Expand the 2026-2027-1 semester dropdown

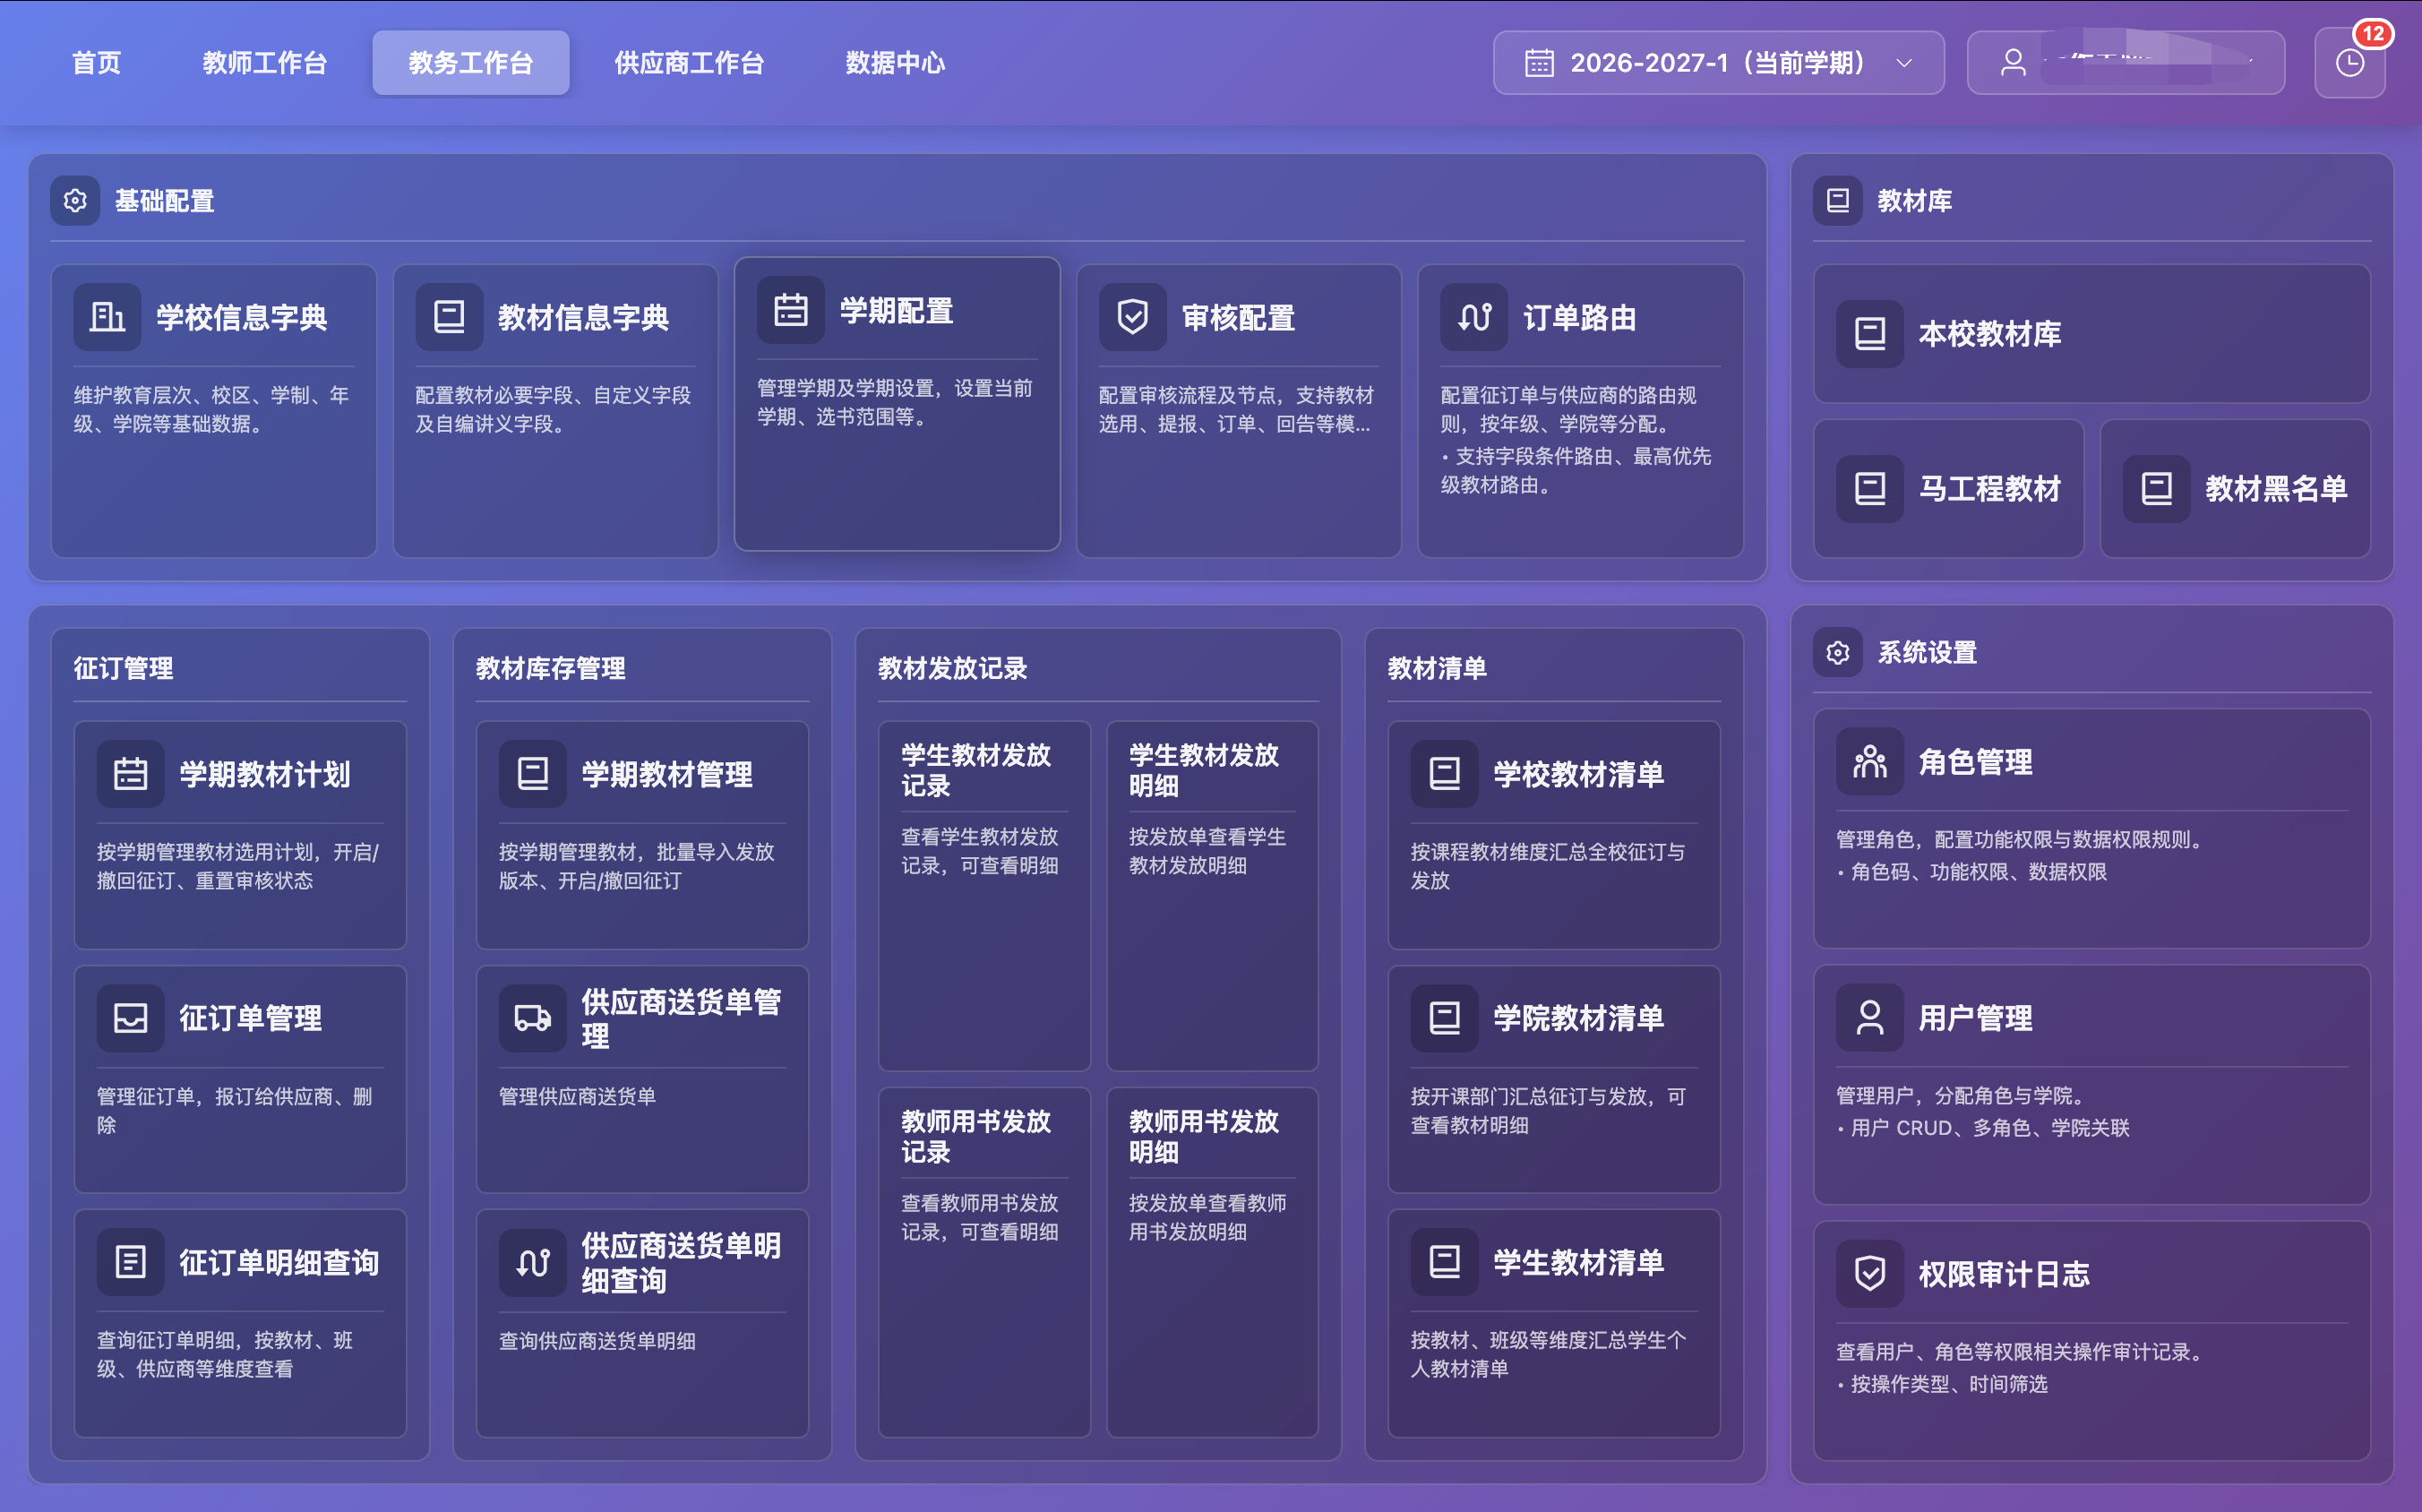click(1718, 63)
